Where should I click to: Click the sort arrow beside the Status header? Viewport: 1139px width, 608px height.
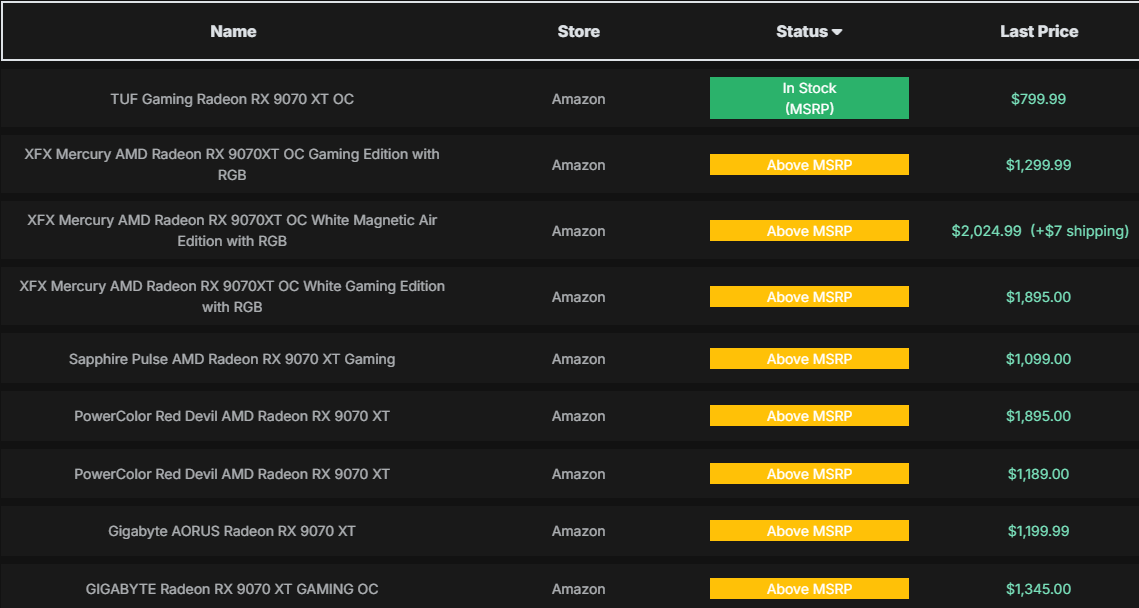coord(837,32)
